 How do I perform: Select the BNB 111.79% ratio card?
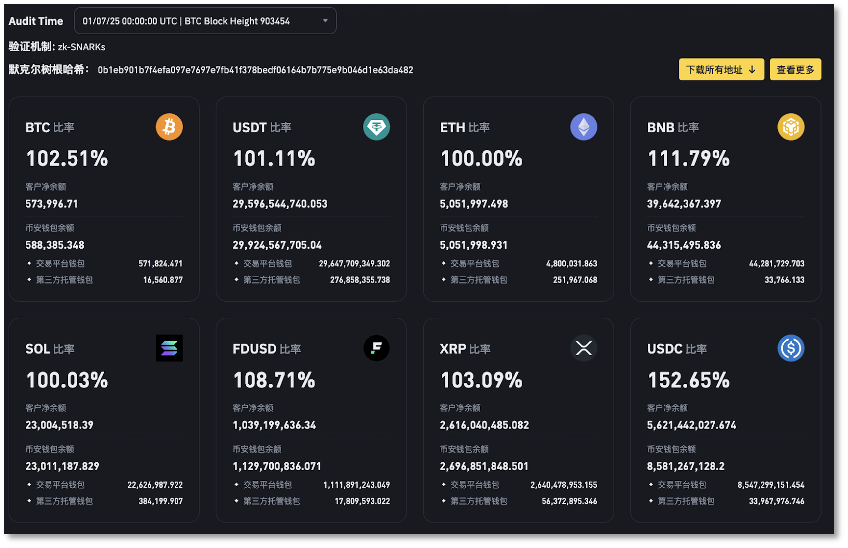coord(726,199)
